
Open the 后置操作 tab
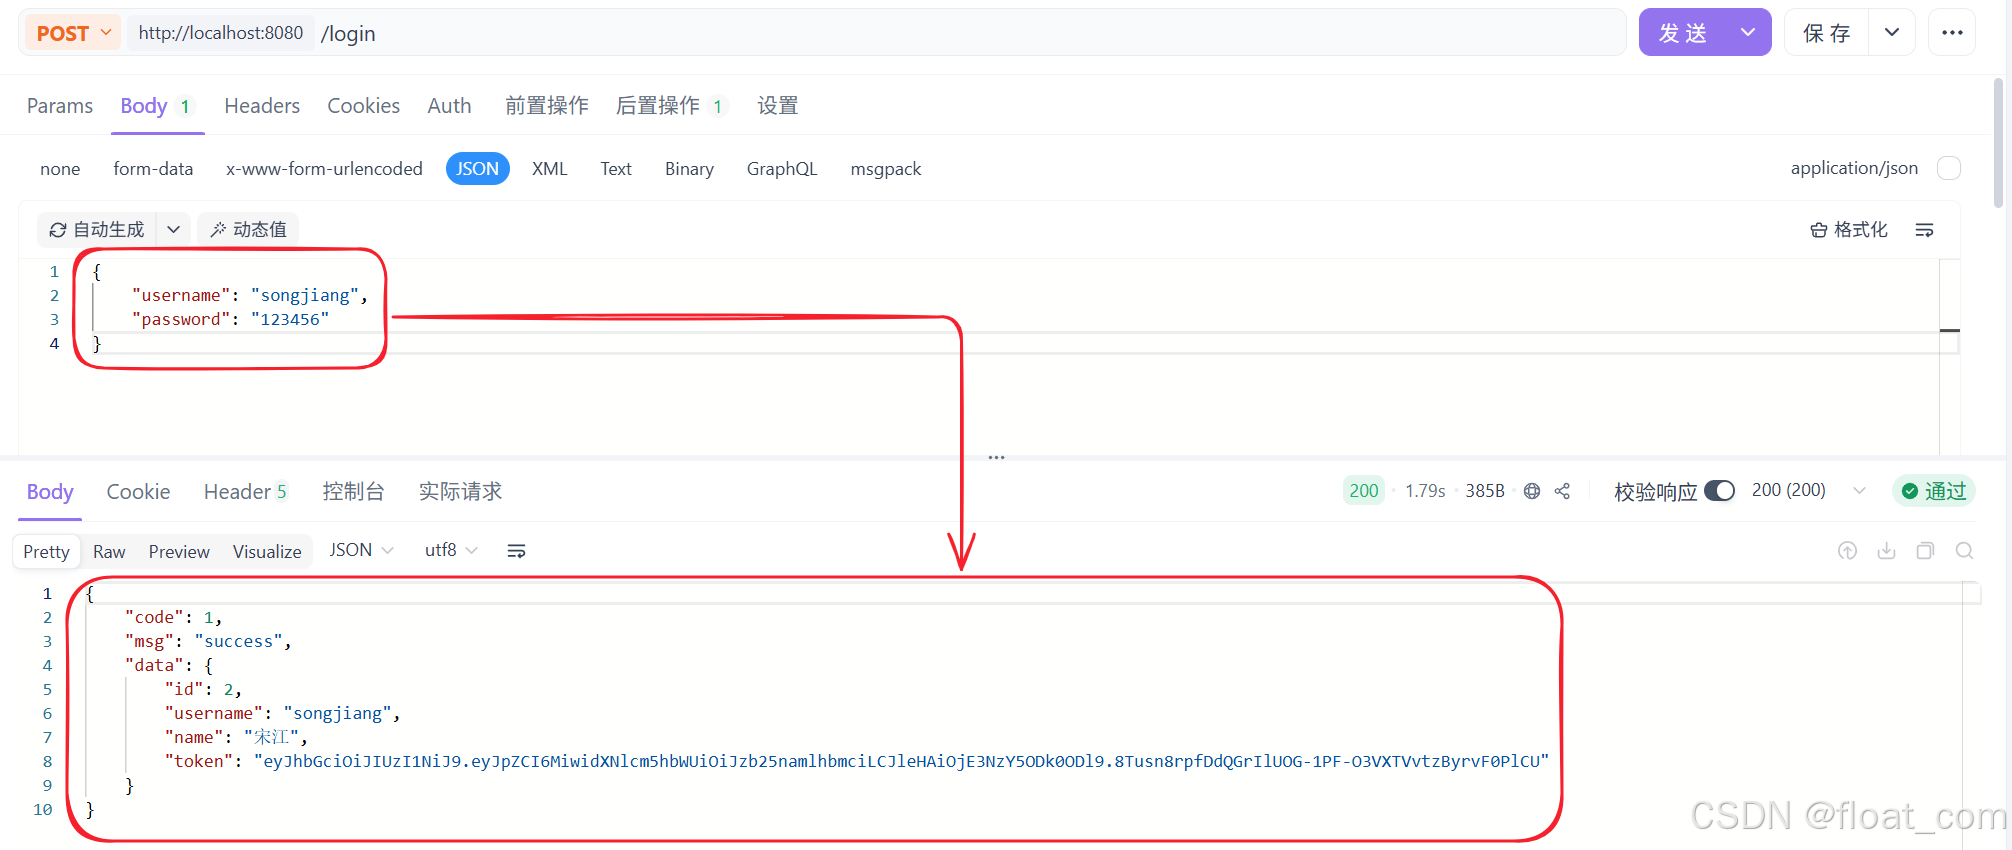click(671, 106)
